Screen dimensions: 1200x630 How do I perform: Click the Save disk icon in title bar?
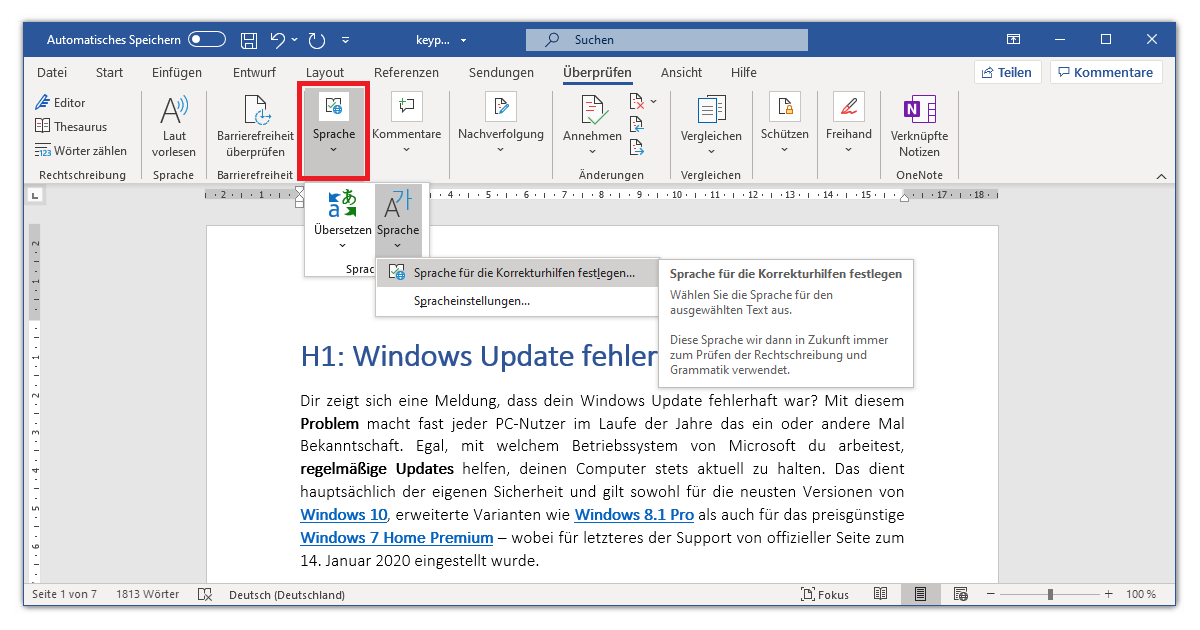249,40
